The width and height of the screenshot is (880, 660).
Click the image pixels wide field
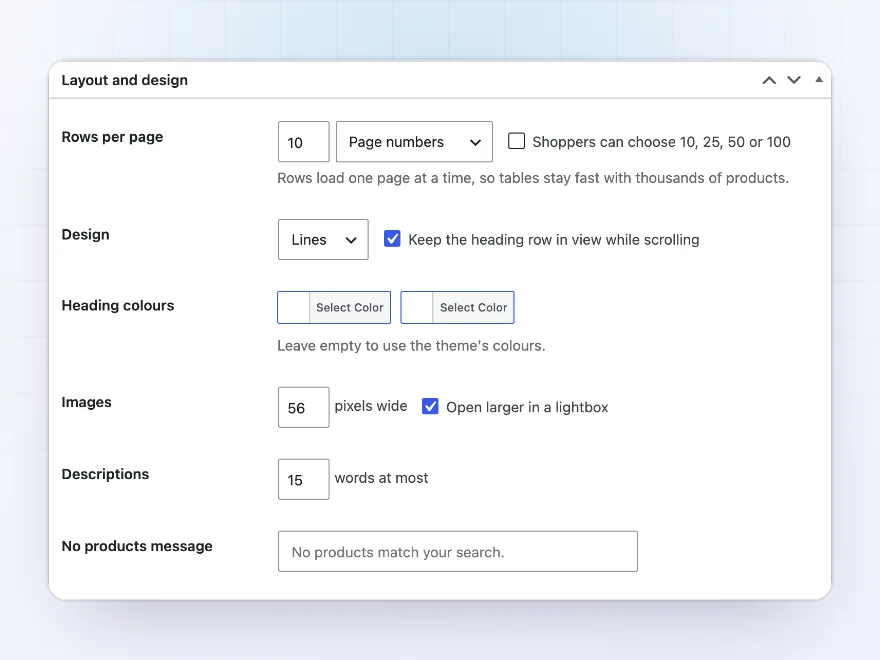(x=304, y=407)
